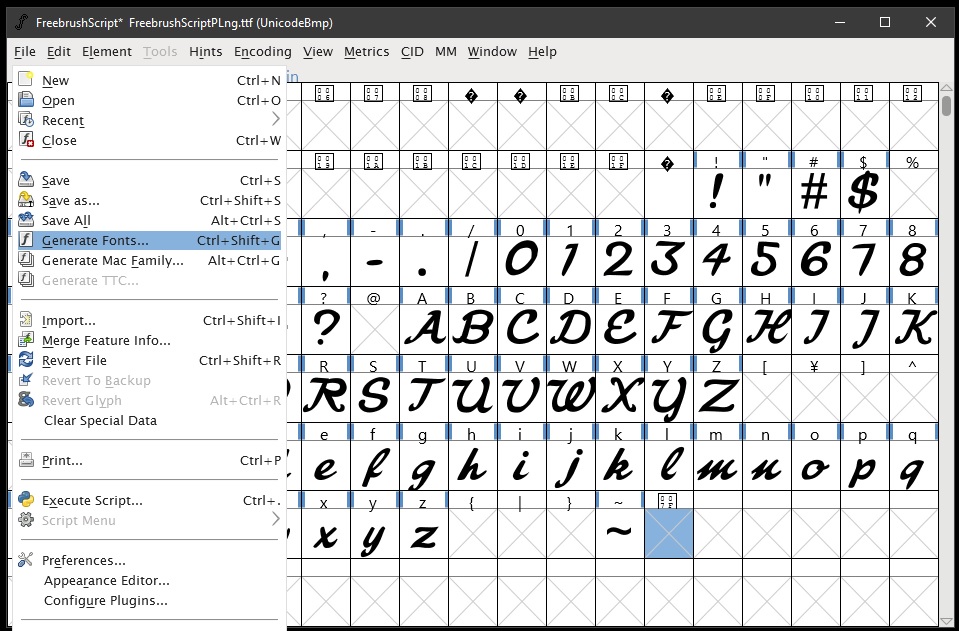This screenshot has height=631, width=959.
Task: Click the Python Execute Script icon
Action: 26,500
